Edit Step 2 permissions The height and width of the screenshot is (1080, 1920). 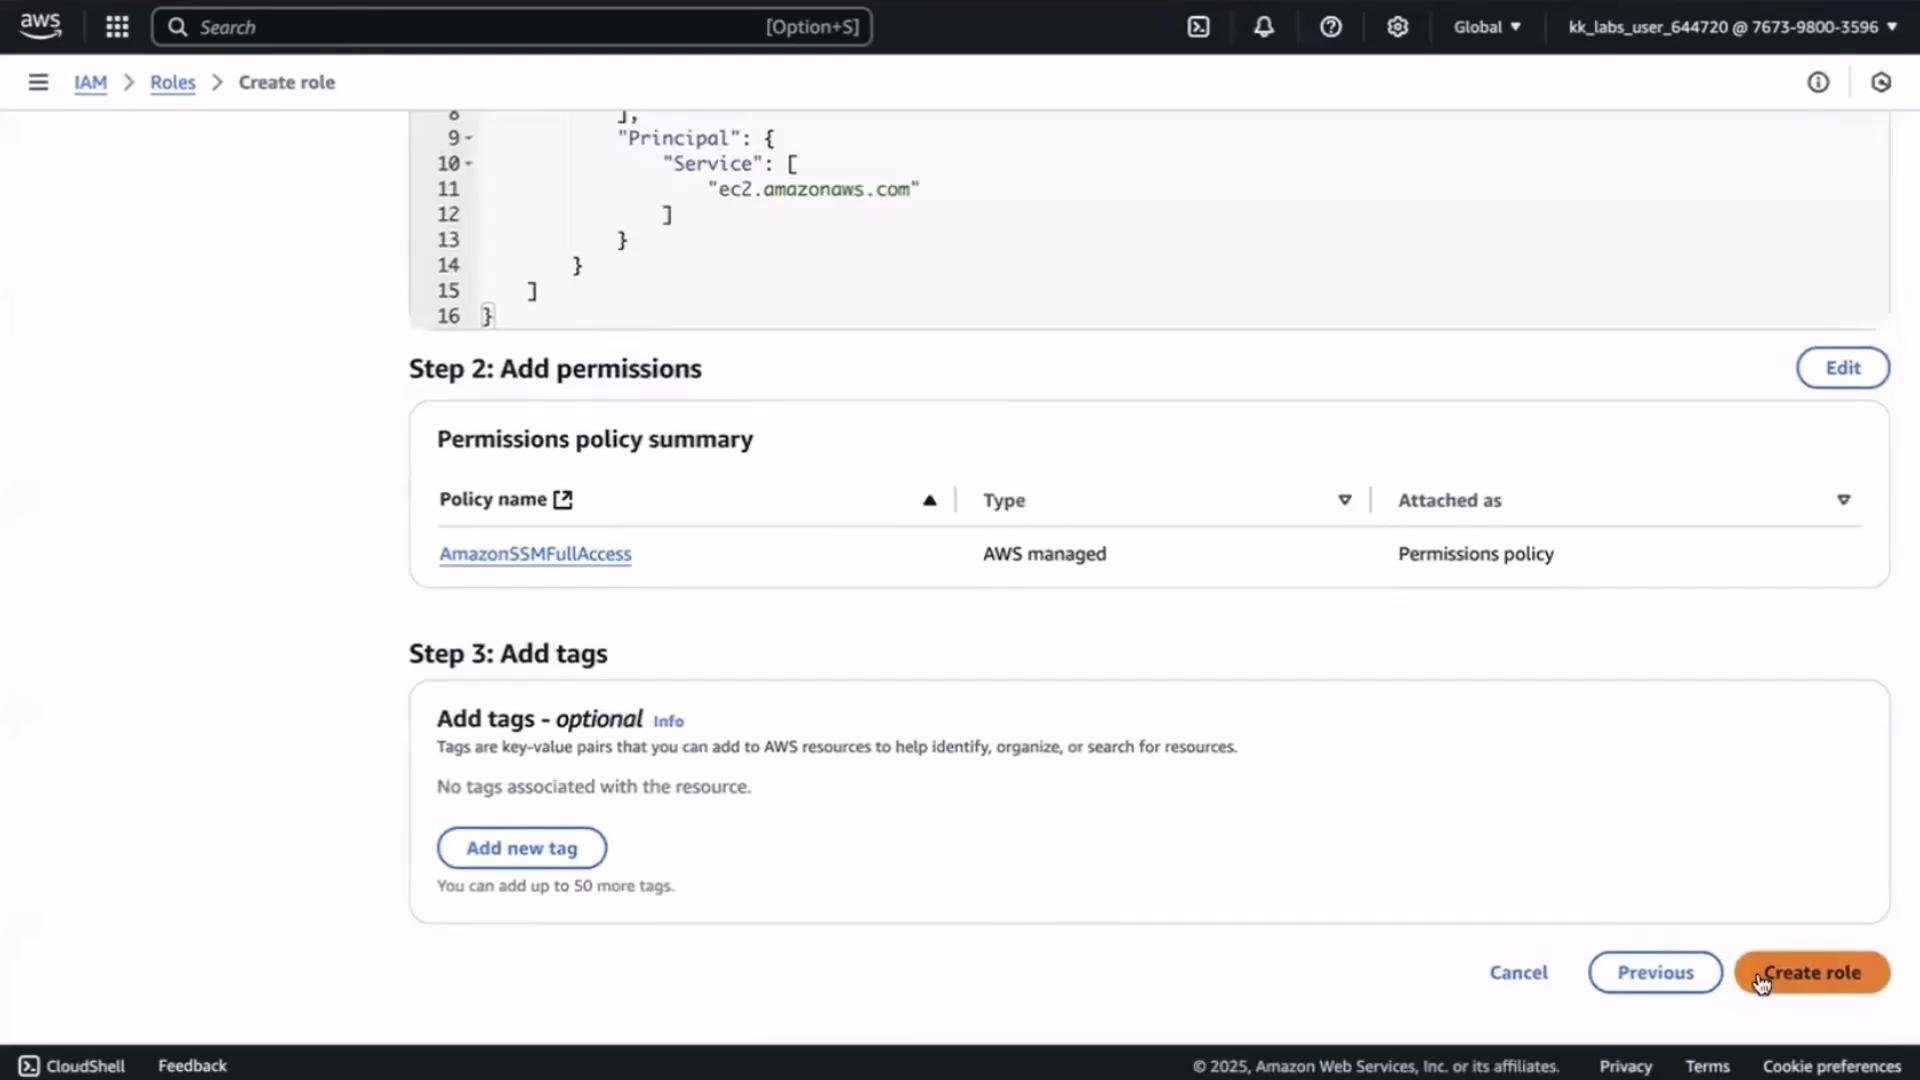pyautogui.click(x=1843, y=368)
